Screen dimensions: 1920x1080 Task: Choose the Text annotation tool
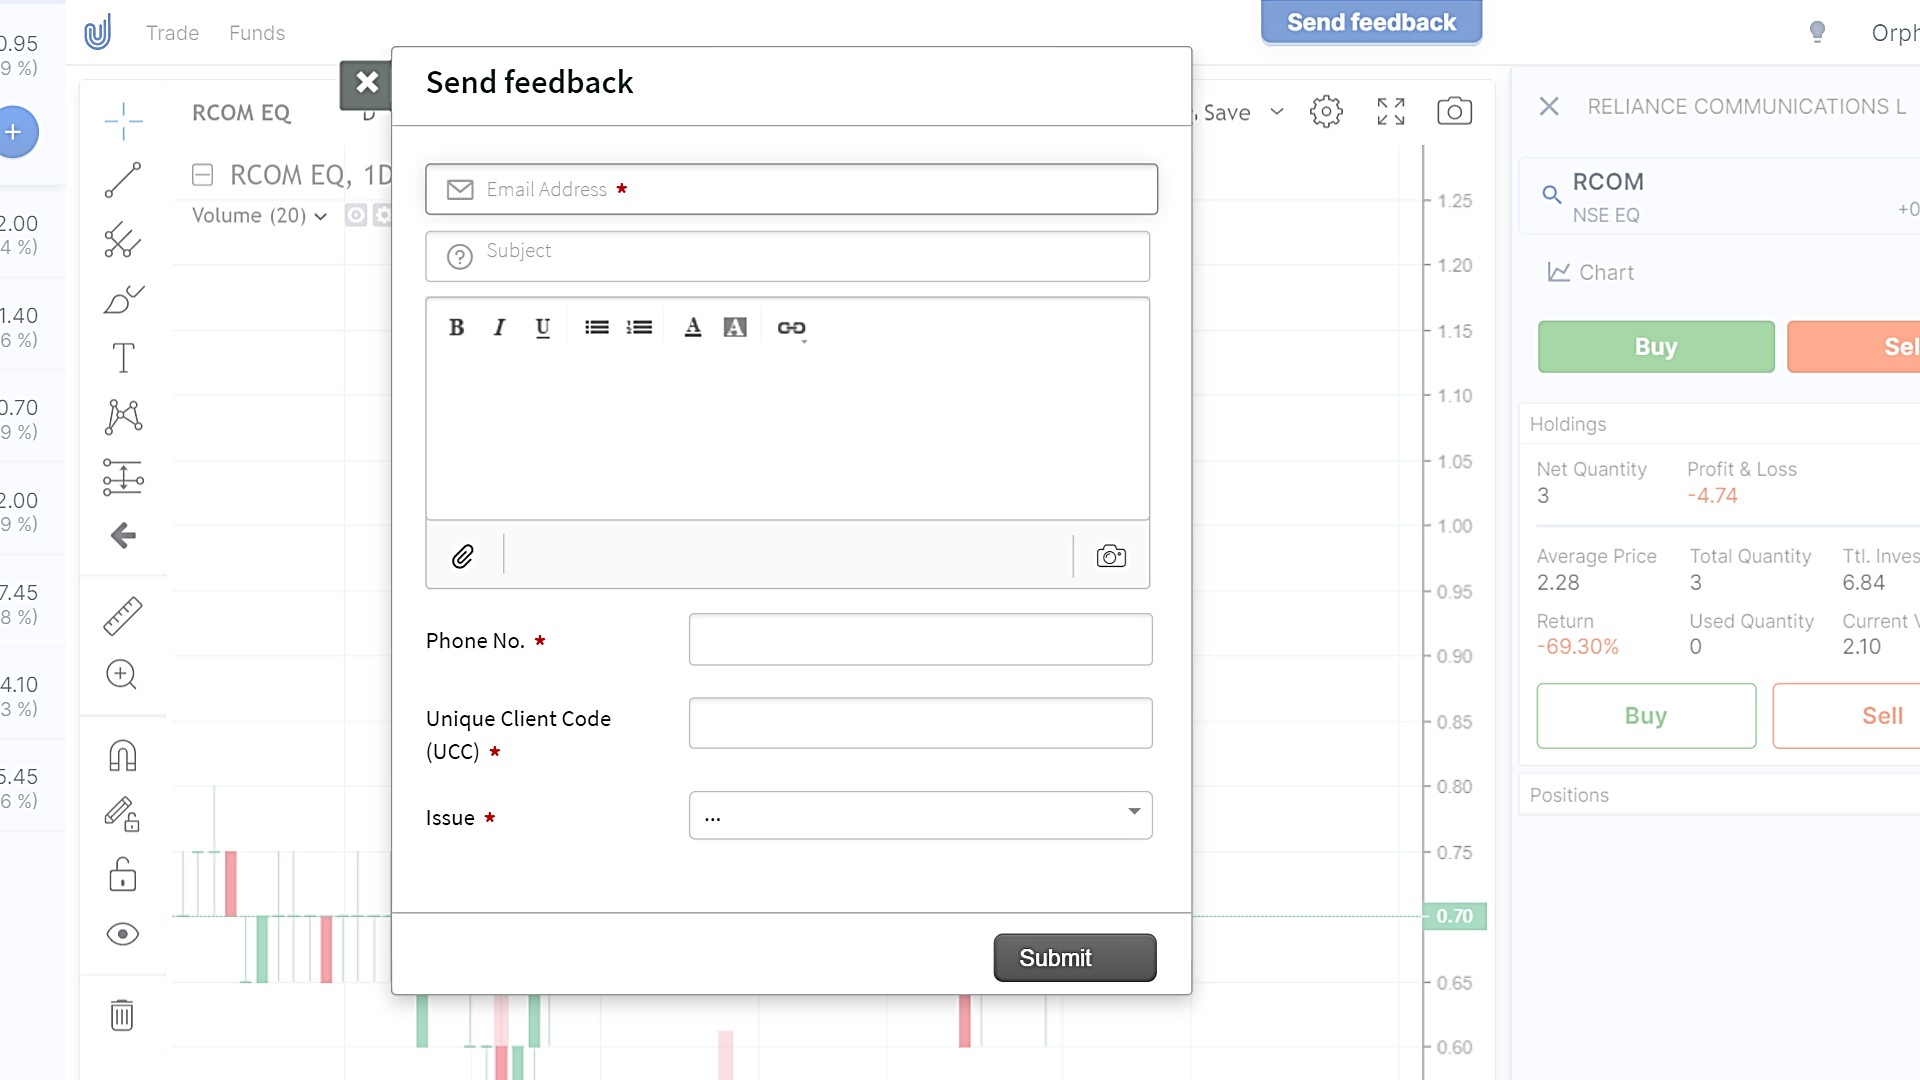pos(123,358)
